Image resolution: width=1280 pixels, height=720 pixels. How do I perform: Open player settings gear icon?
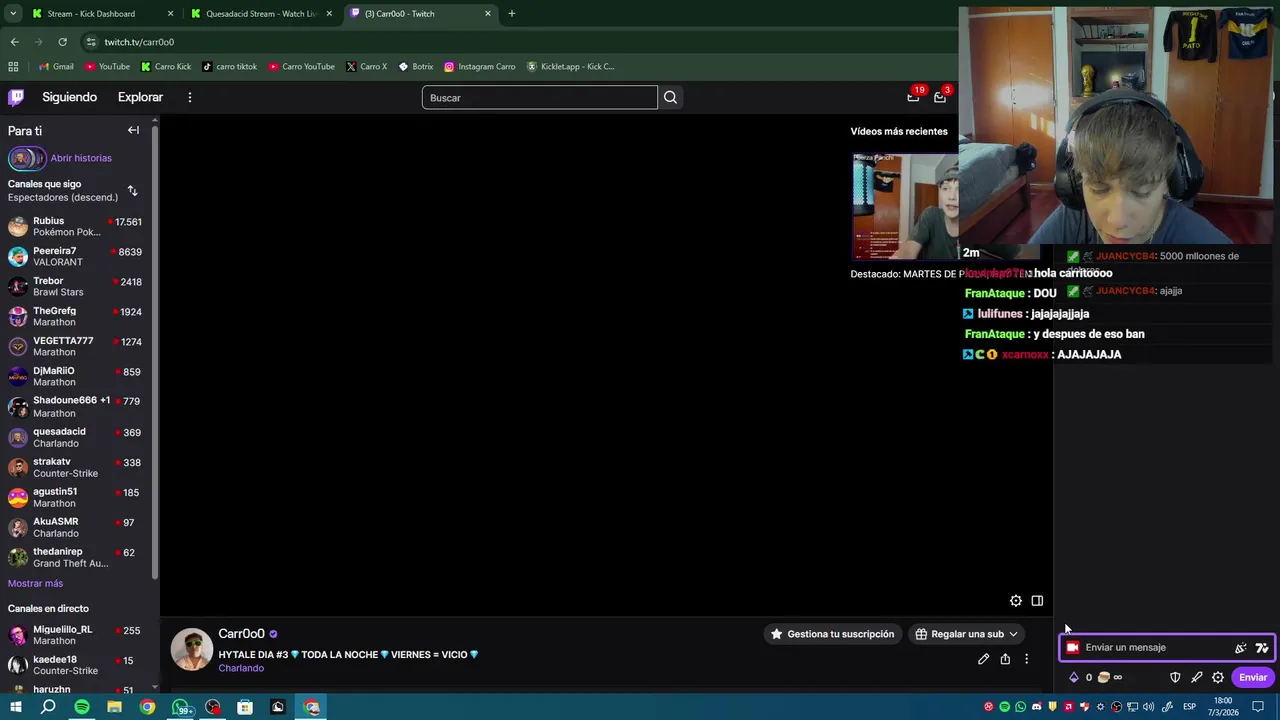coord(1016,600)
